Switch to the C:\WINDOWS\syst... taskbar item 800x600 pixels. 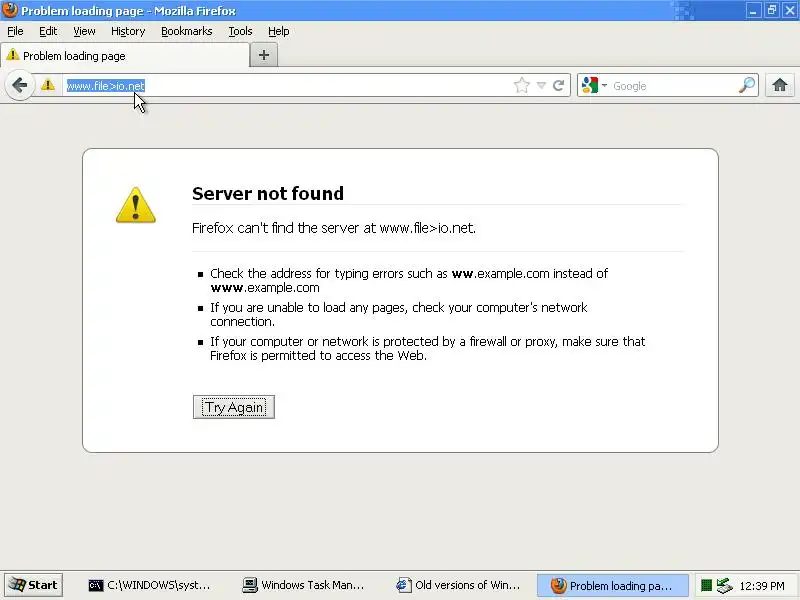click(x=149, y=585)
